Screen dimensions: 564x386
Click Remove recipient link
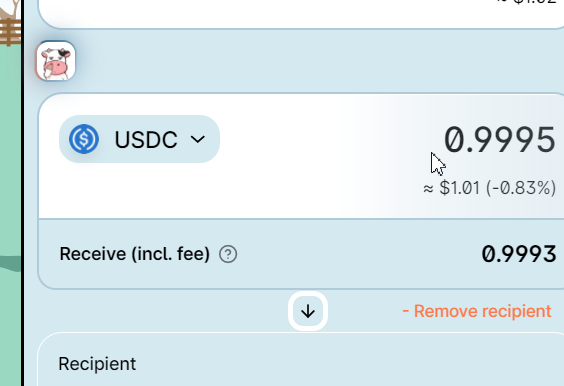point(477,311)
